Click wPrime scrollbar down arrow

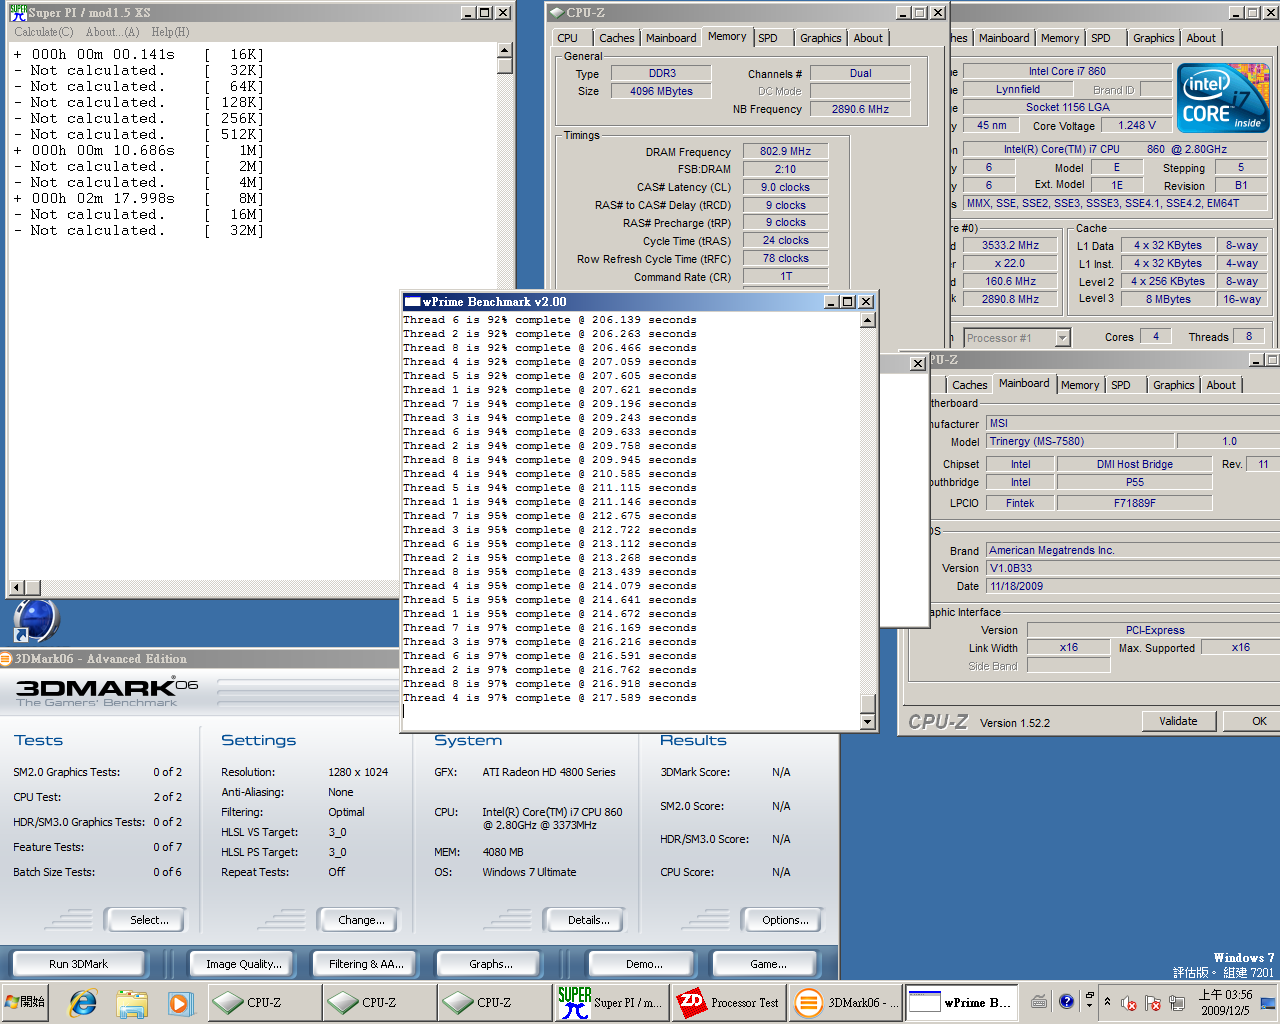tap(867, 722)
